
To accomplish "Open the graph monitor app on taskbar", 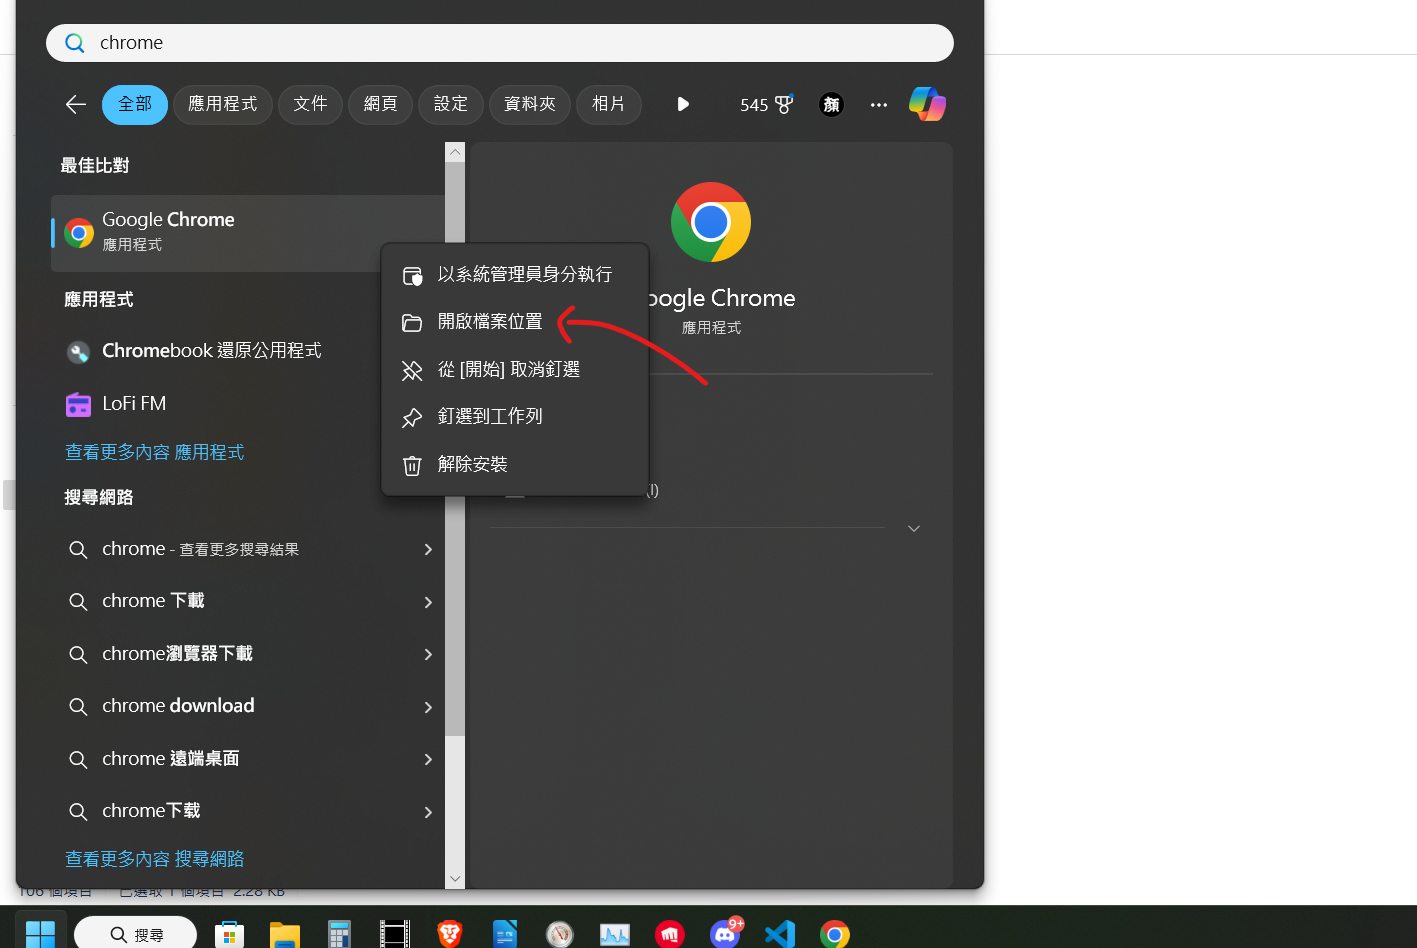I will [615, 934].
